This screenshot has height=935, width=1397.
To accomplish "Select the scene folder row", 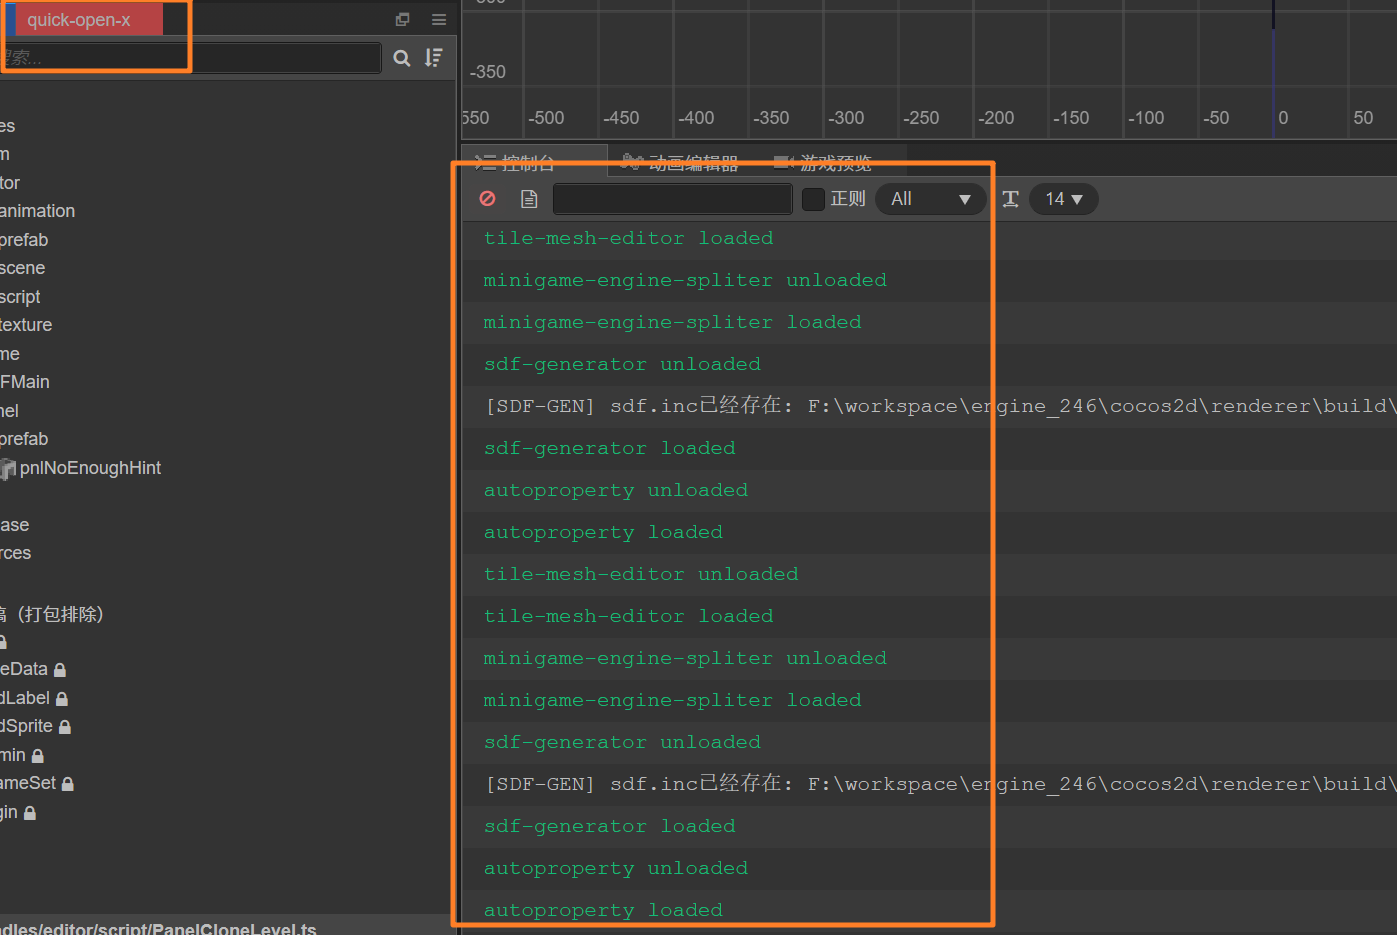I will coord(23,268).
